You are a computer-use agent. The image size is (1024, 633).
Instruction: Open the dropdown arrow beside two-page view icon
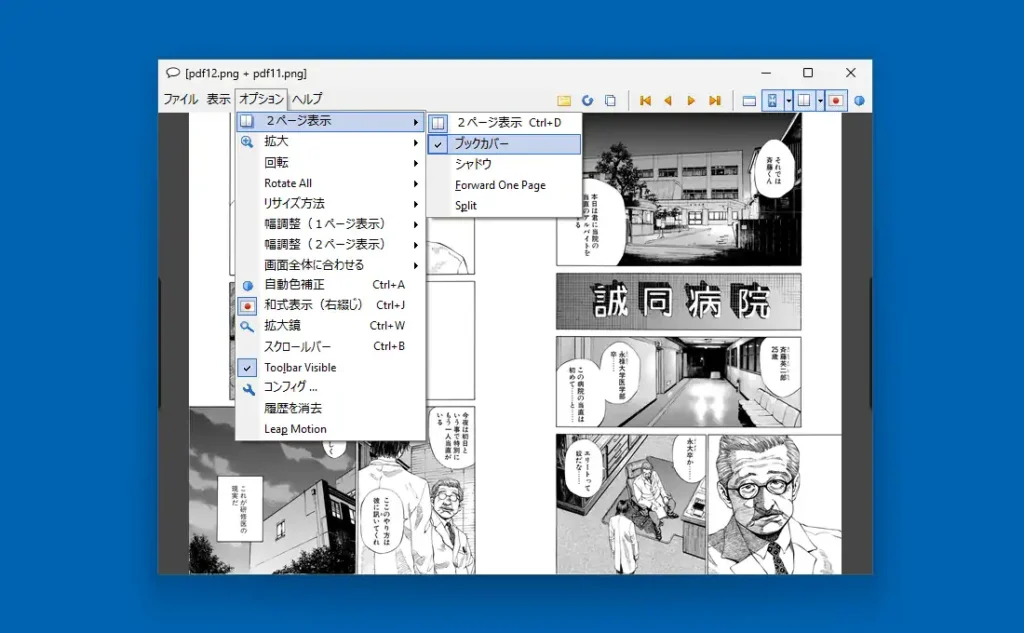tap(820, 99)
